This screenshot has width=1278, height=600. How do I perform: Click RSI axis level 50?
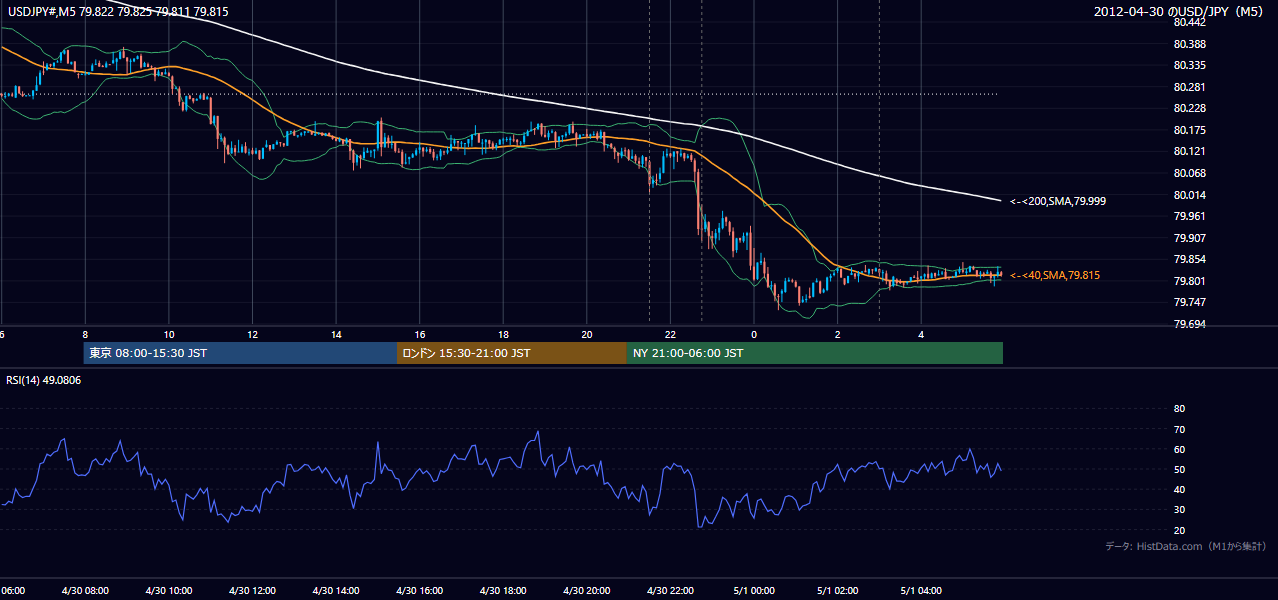coord(1179,469)
